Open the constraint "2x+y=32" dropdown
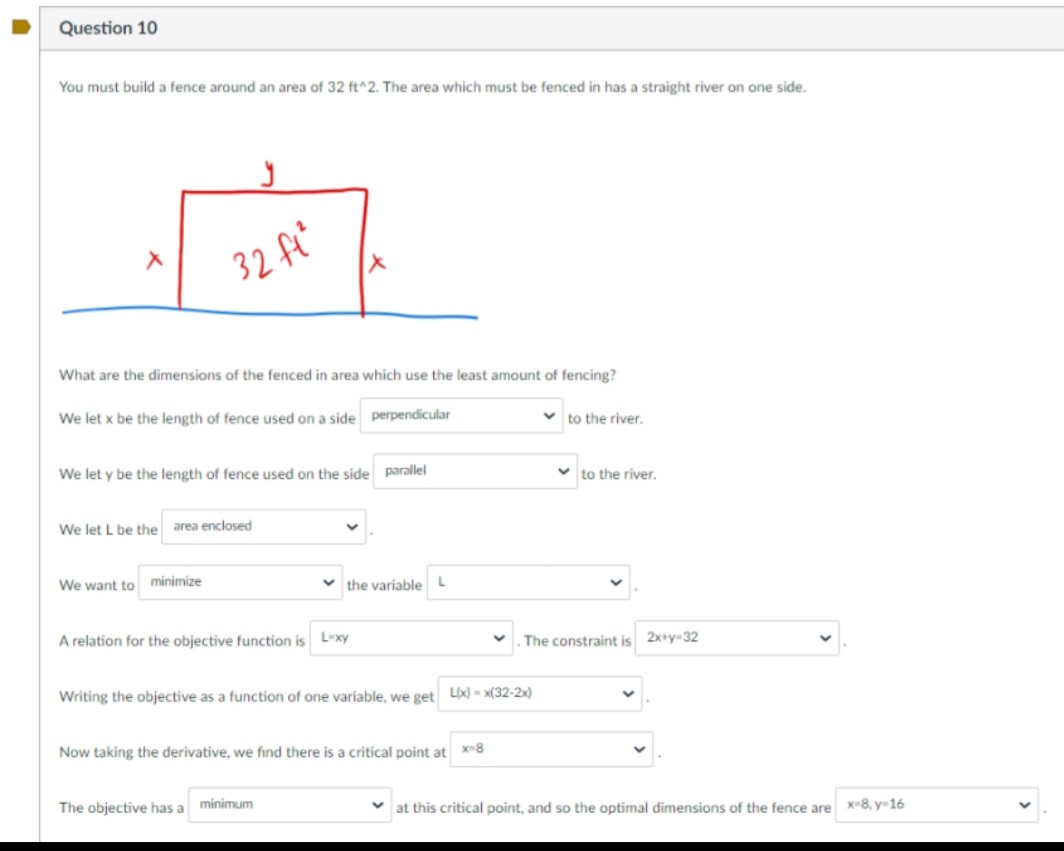This screenshot has height=851, width=1064. pos(736,637)
